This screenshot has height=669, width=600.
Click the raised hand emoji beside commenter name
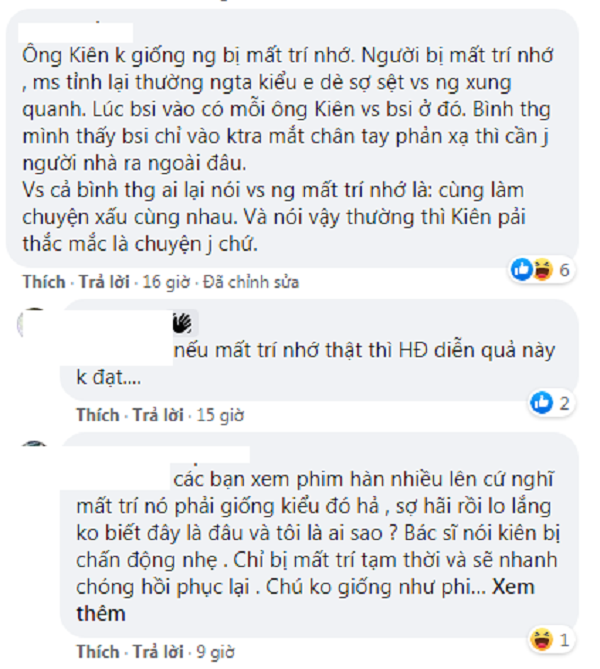point(183,322)
